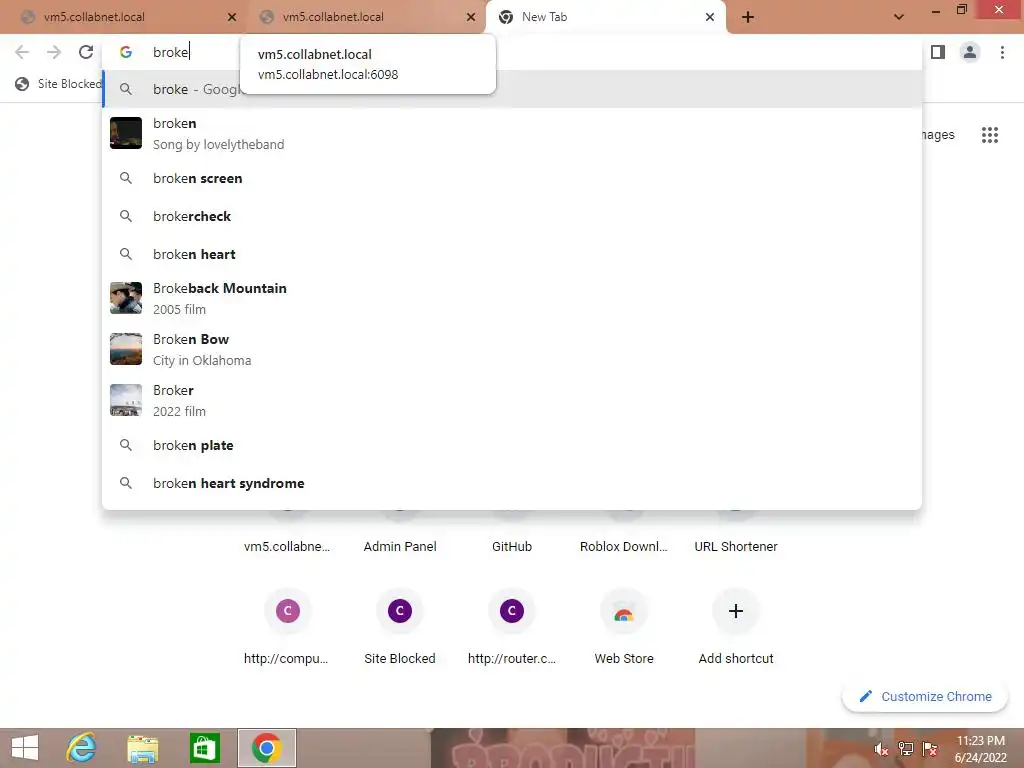Close the New Tab tab

click(x=710, y=17)
